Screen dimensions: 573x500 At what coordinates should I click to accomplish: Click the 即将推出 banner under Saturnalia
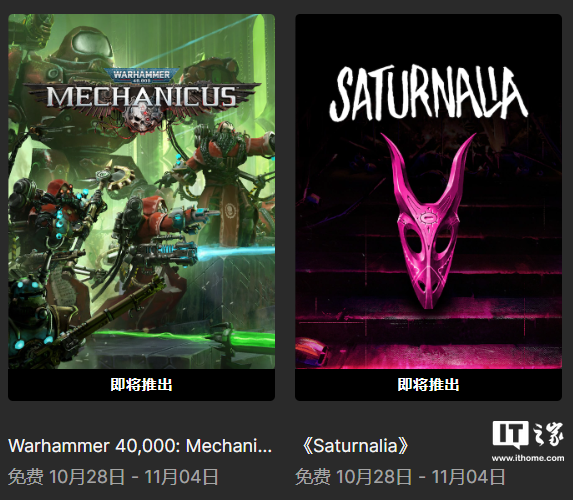click(x=428, y=385)
